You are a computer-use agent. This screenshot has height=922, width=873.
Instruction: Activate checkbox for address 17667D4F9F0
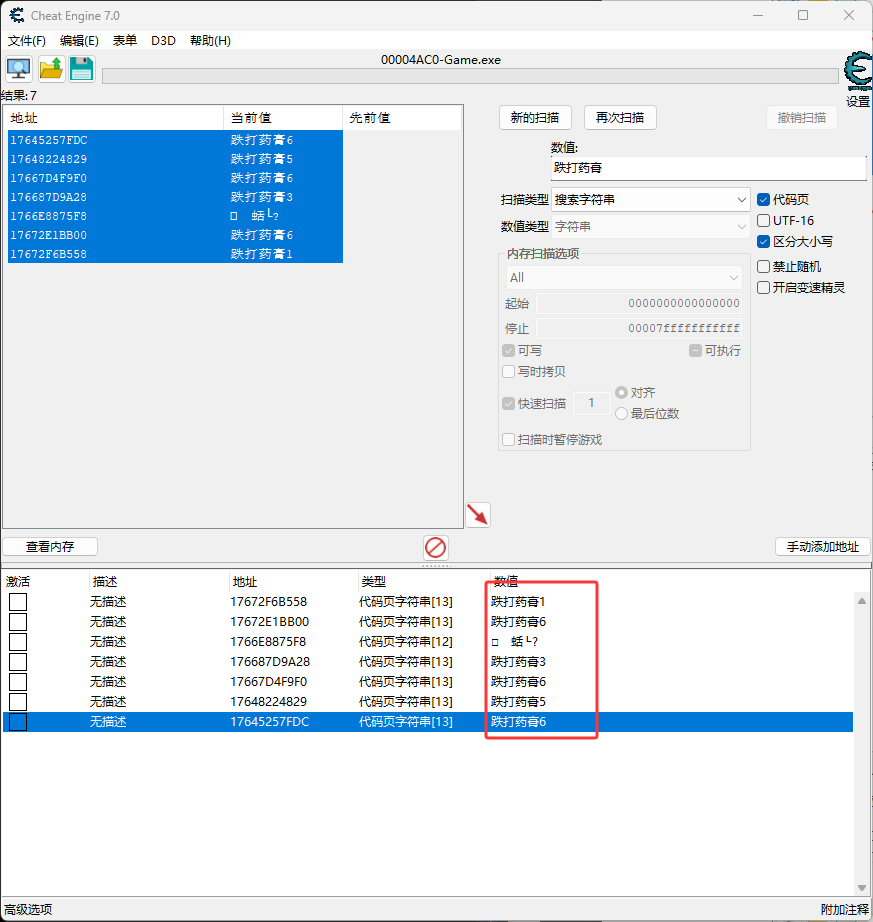tap(18, 682)
